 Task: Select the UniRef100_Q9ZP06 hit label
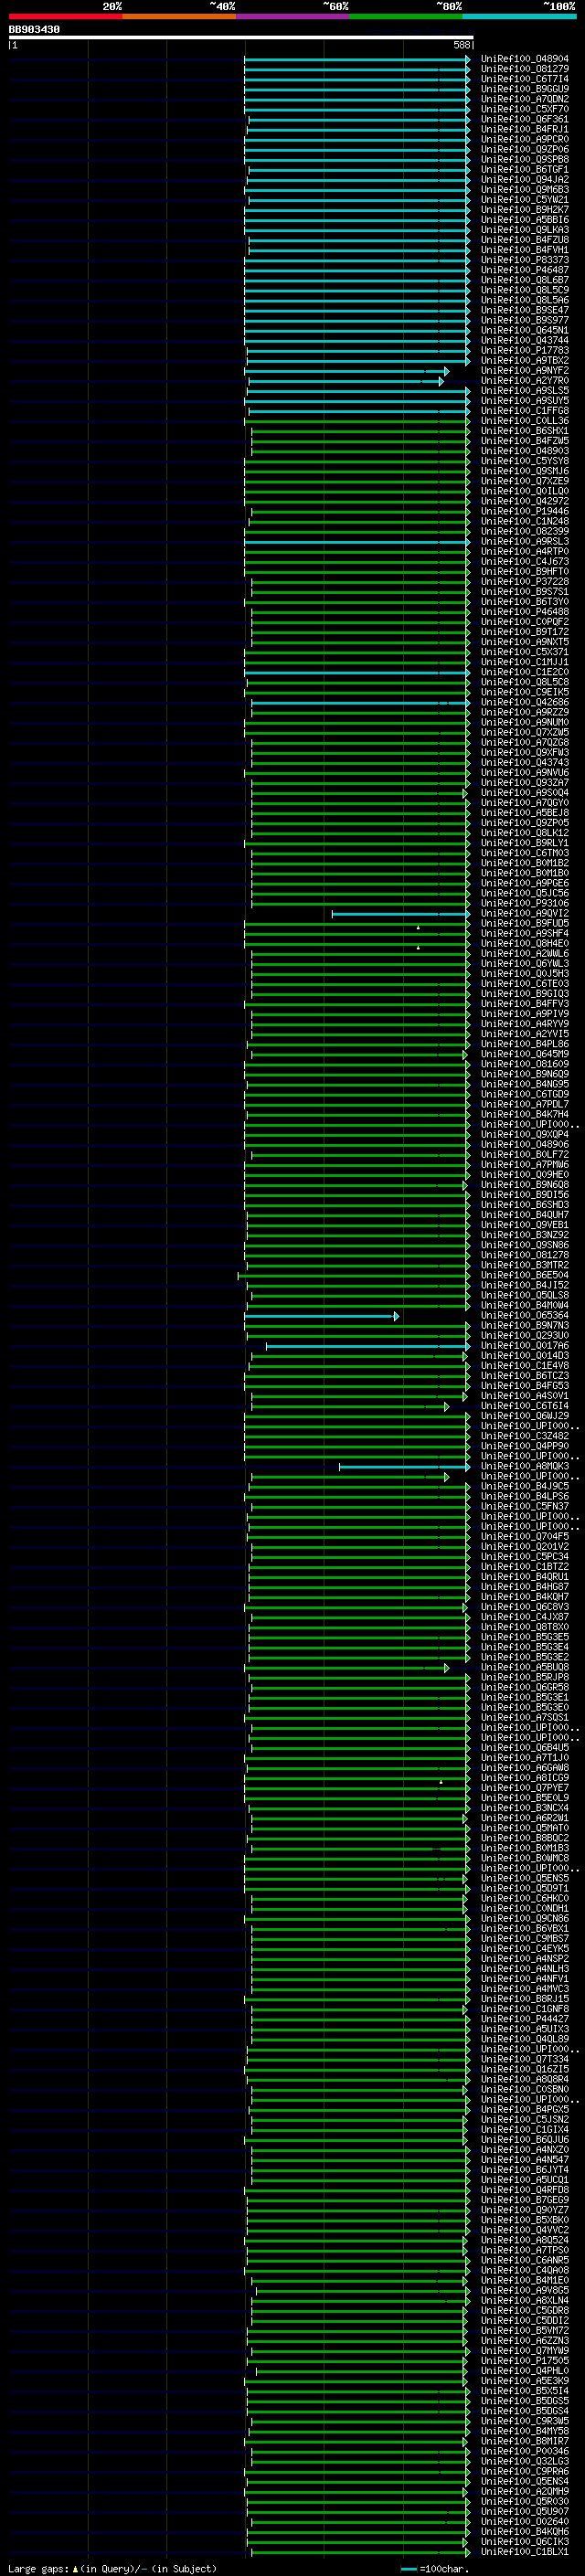(x=525, y=149)
